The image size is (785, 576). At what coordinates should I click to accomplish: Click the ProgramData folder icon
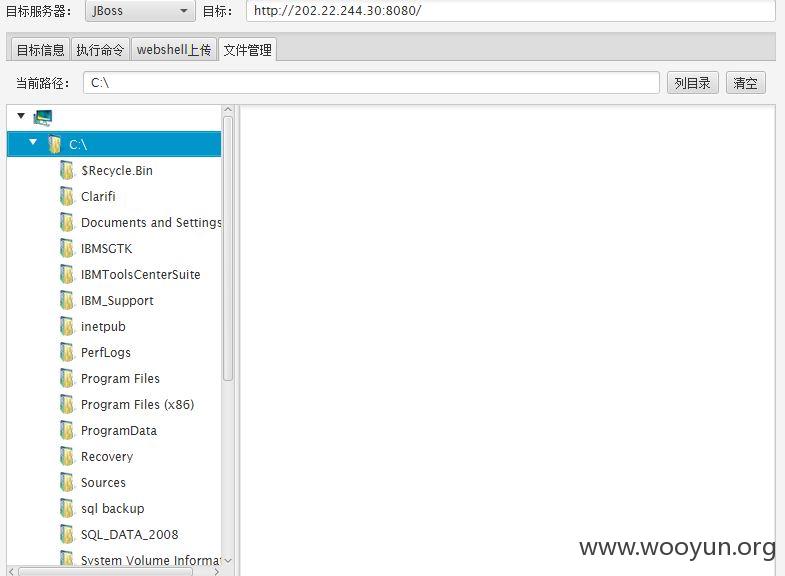(x=67, y=430)
